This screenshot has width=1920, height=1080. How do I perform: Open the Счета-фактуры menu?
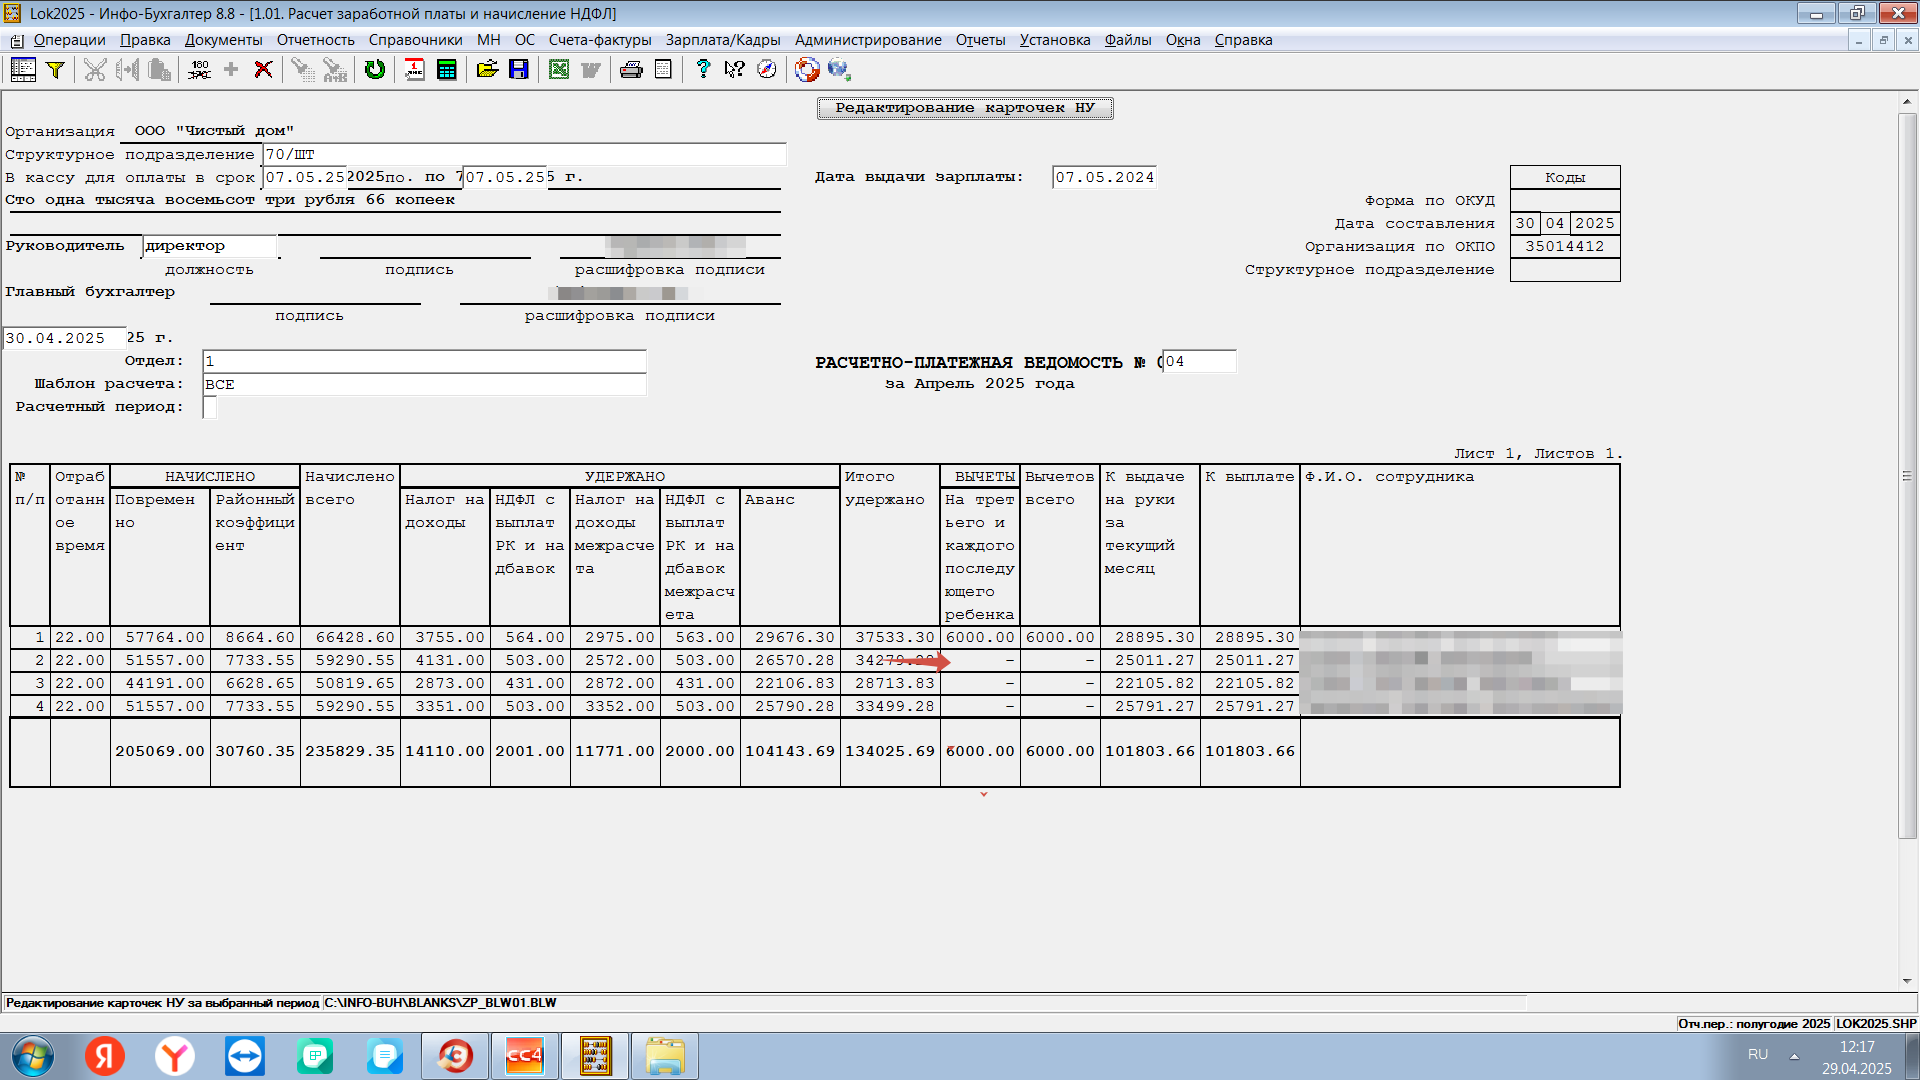[600, 40]
